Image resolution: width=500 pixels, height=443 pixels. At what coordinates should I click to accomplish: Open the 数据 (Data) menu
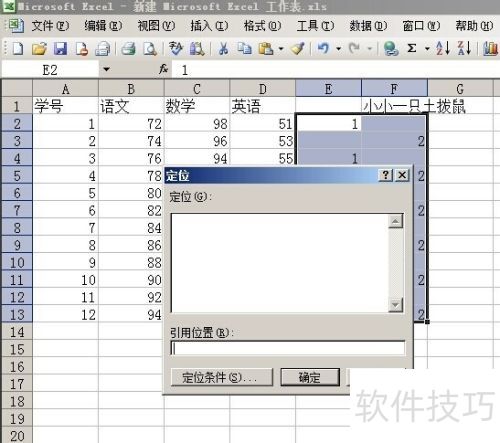pos(368,26)
